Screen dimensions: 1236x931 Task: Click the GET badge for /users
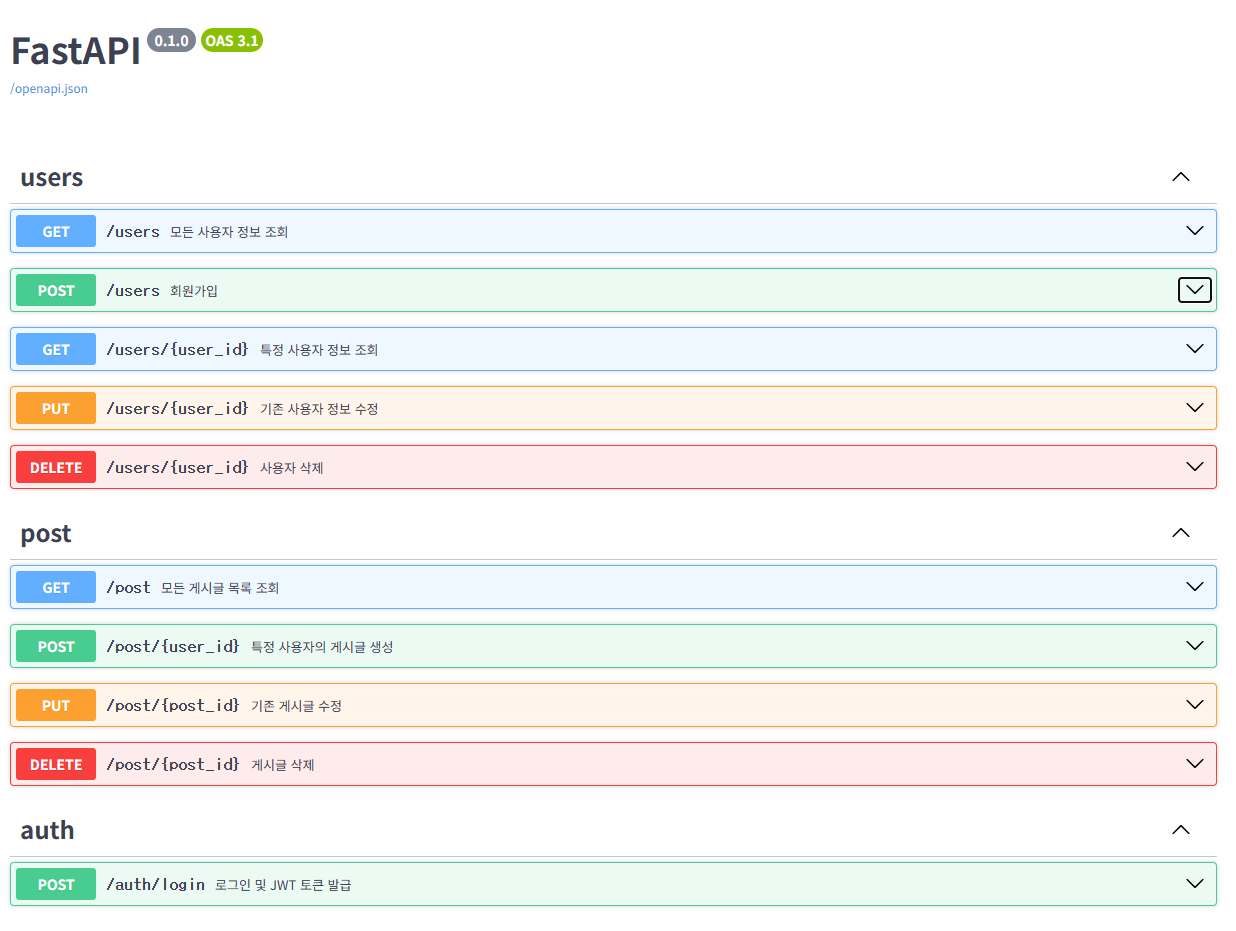(56, 231)
